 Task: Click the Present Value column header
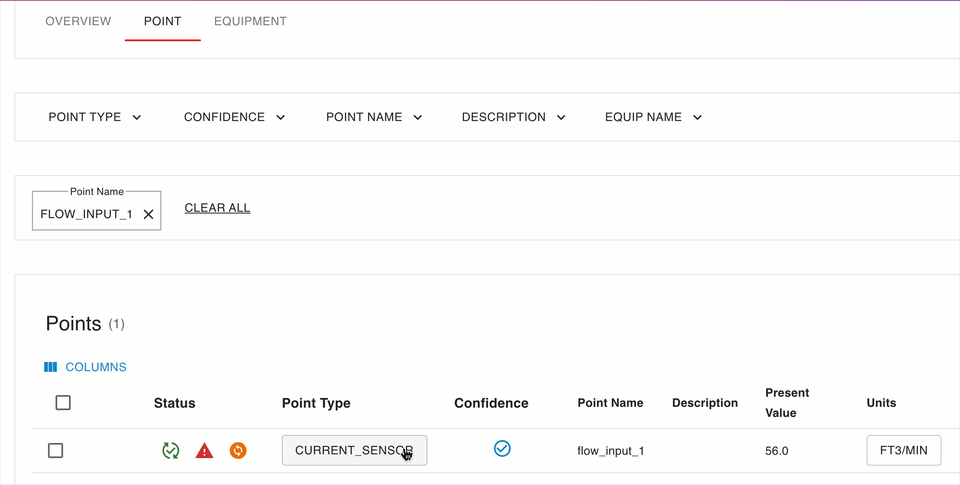(787, 403)
